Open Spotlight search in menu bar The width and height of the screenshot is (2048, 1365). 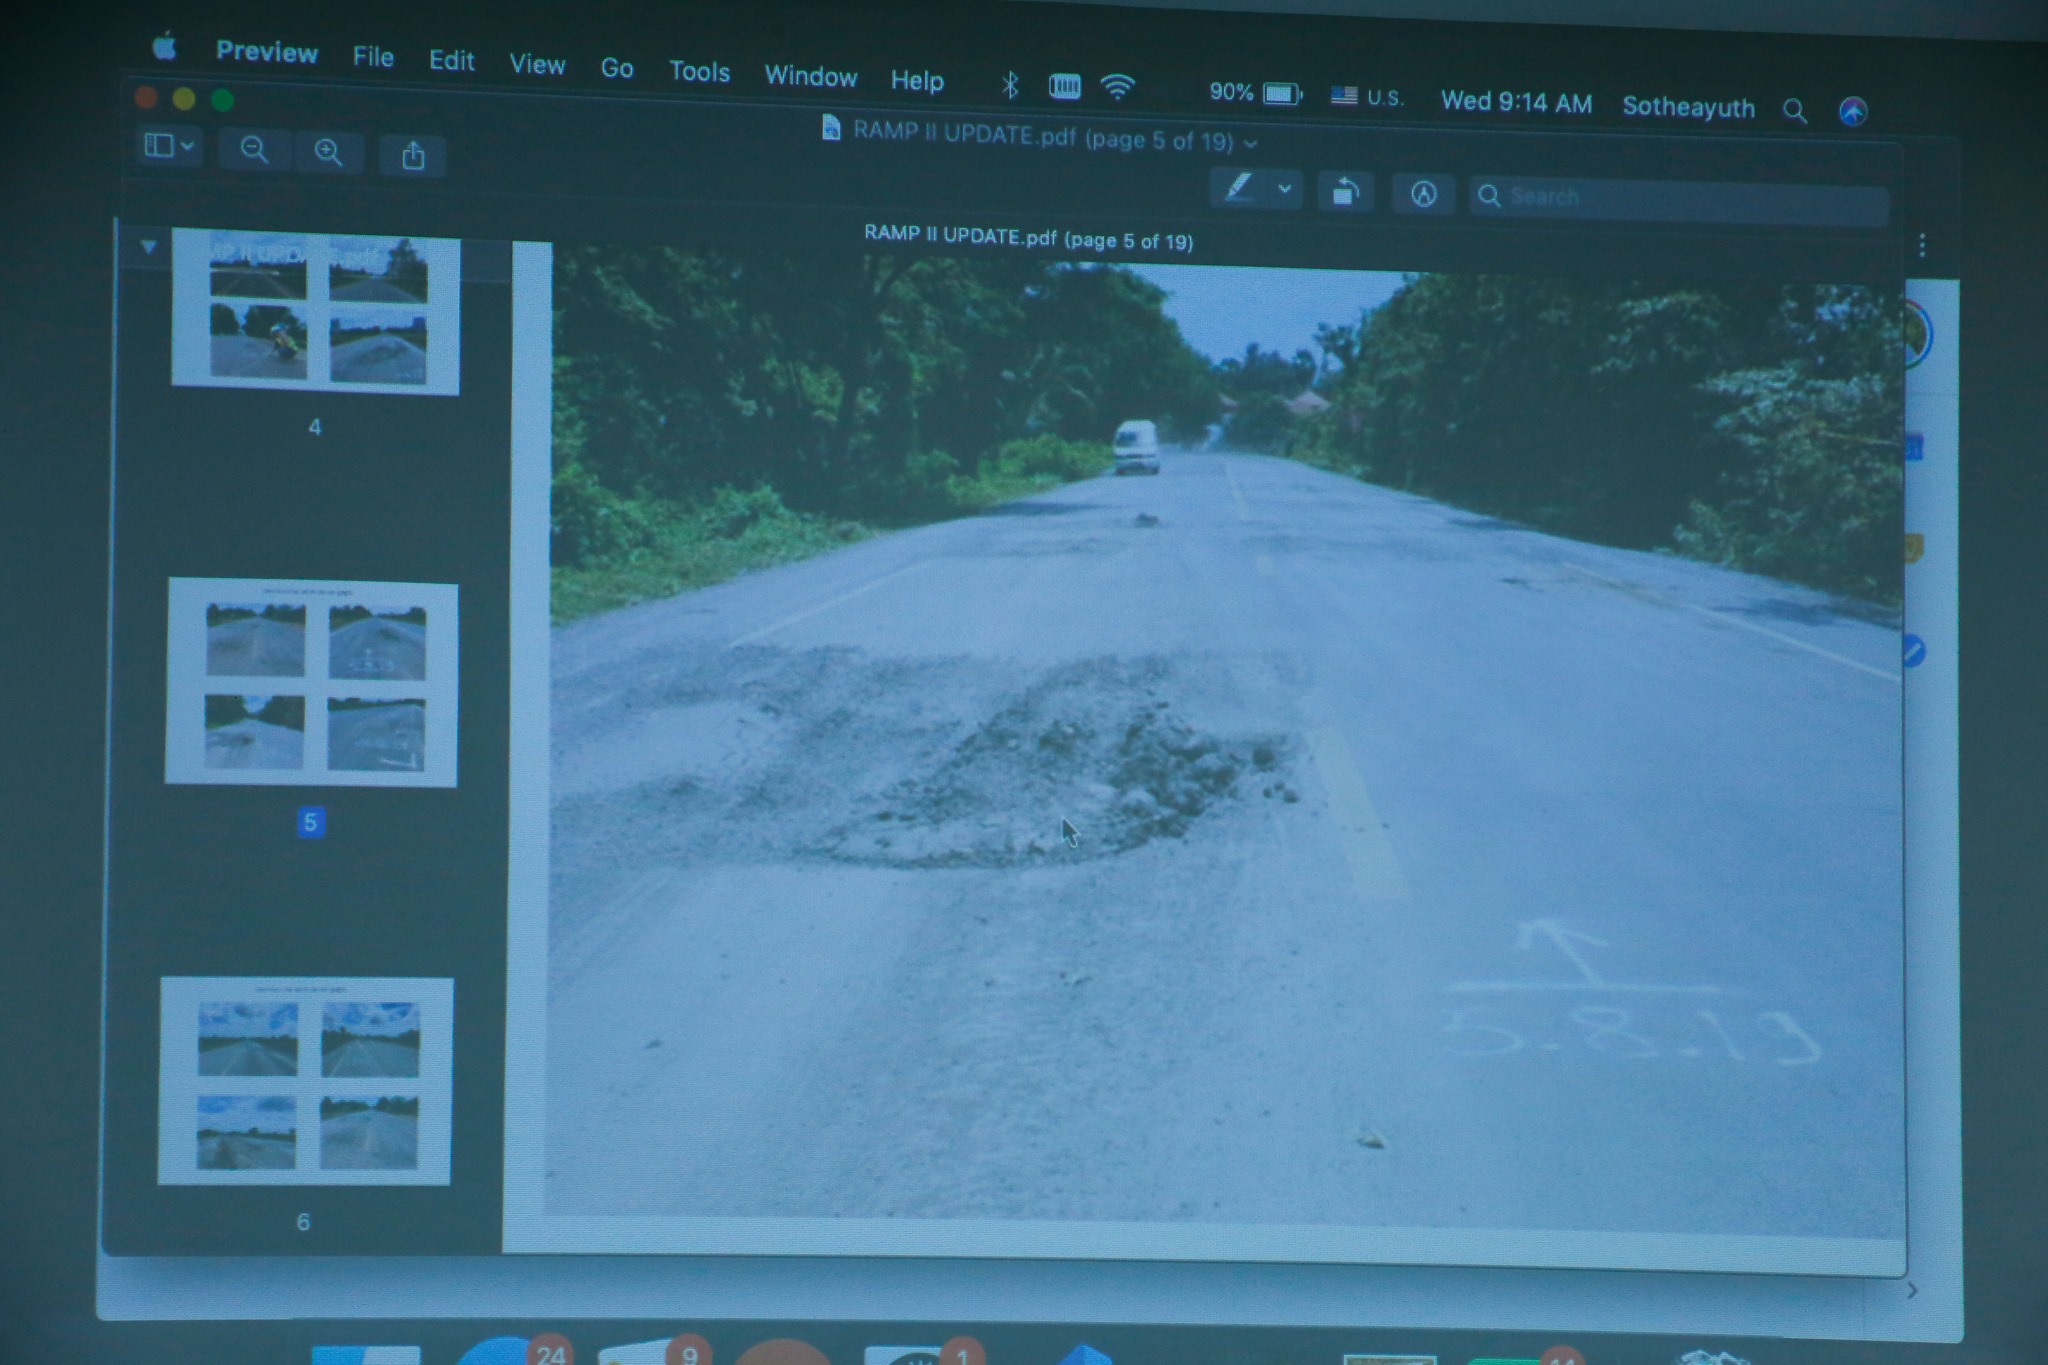[x=1795, y=110]
